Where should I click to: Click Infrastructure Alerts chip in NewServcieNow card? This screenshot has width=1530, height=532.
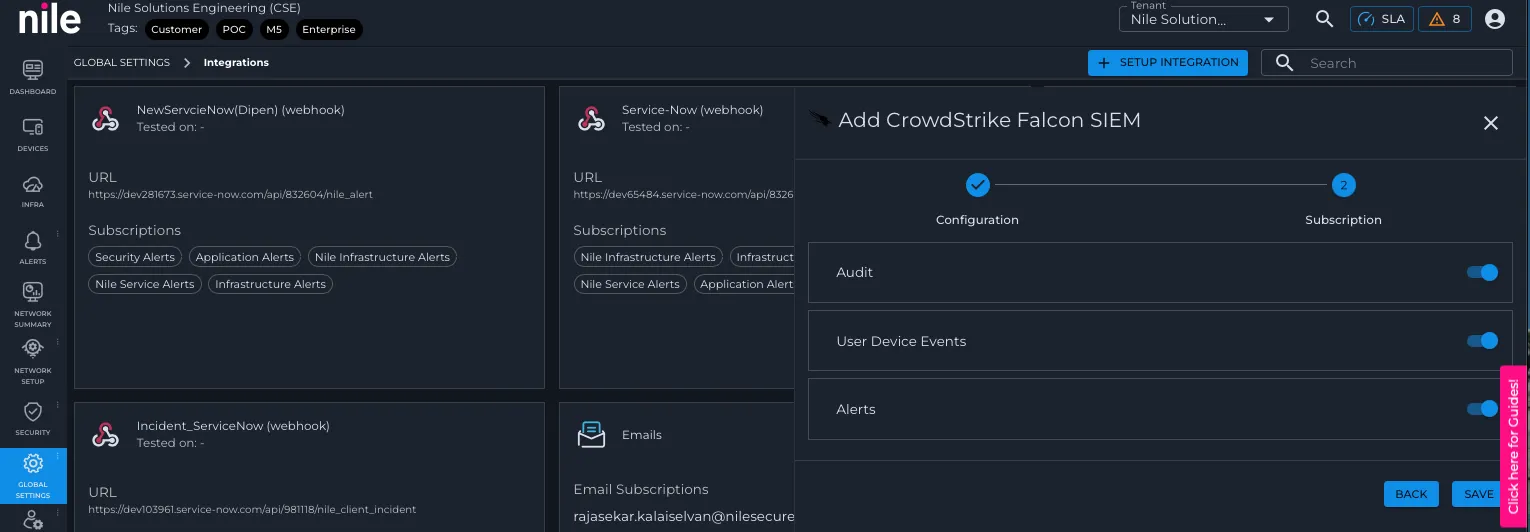pos(271,284)
